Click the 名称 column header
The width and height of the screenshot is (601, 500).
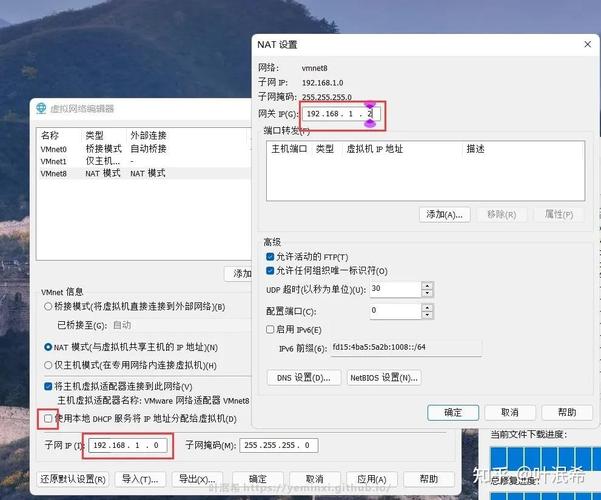[x=59, y=135]
